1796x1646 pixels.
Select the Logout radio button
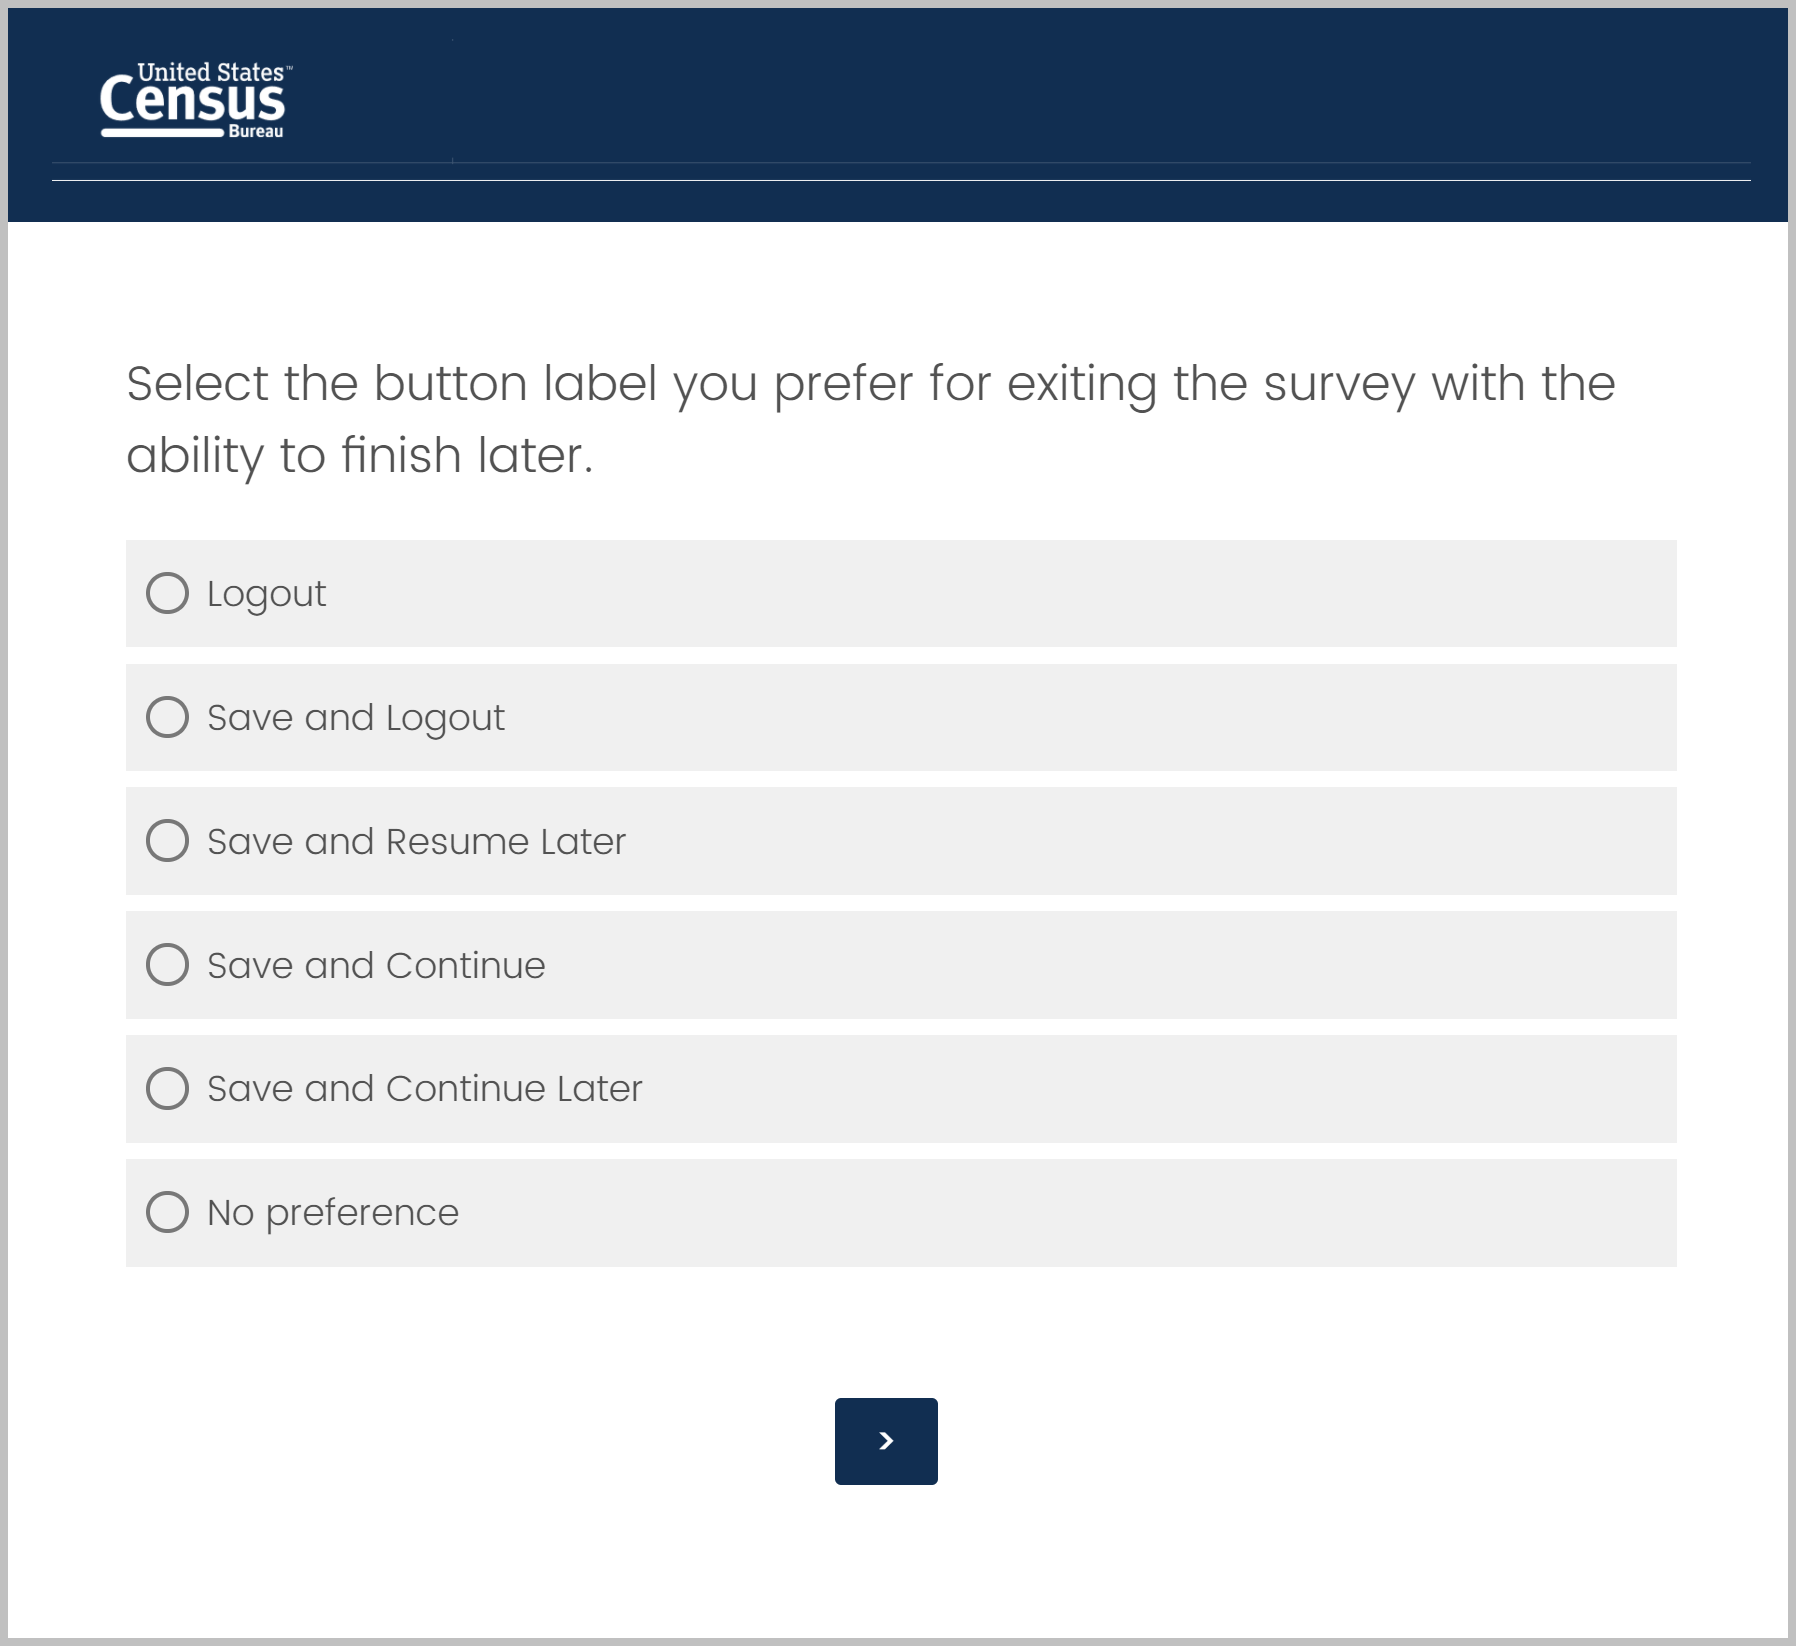tap(167, 593)
